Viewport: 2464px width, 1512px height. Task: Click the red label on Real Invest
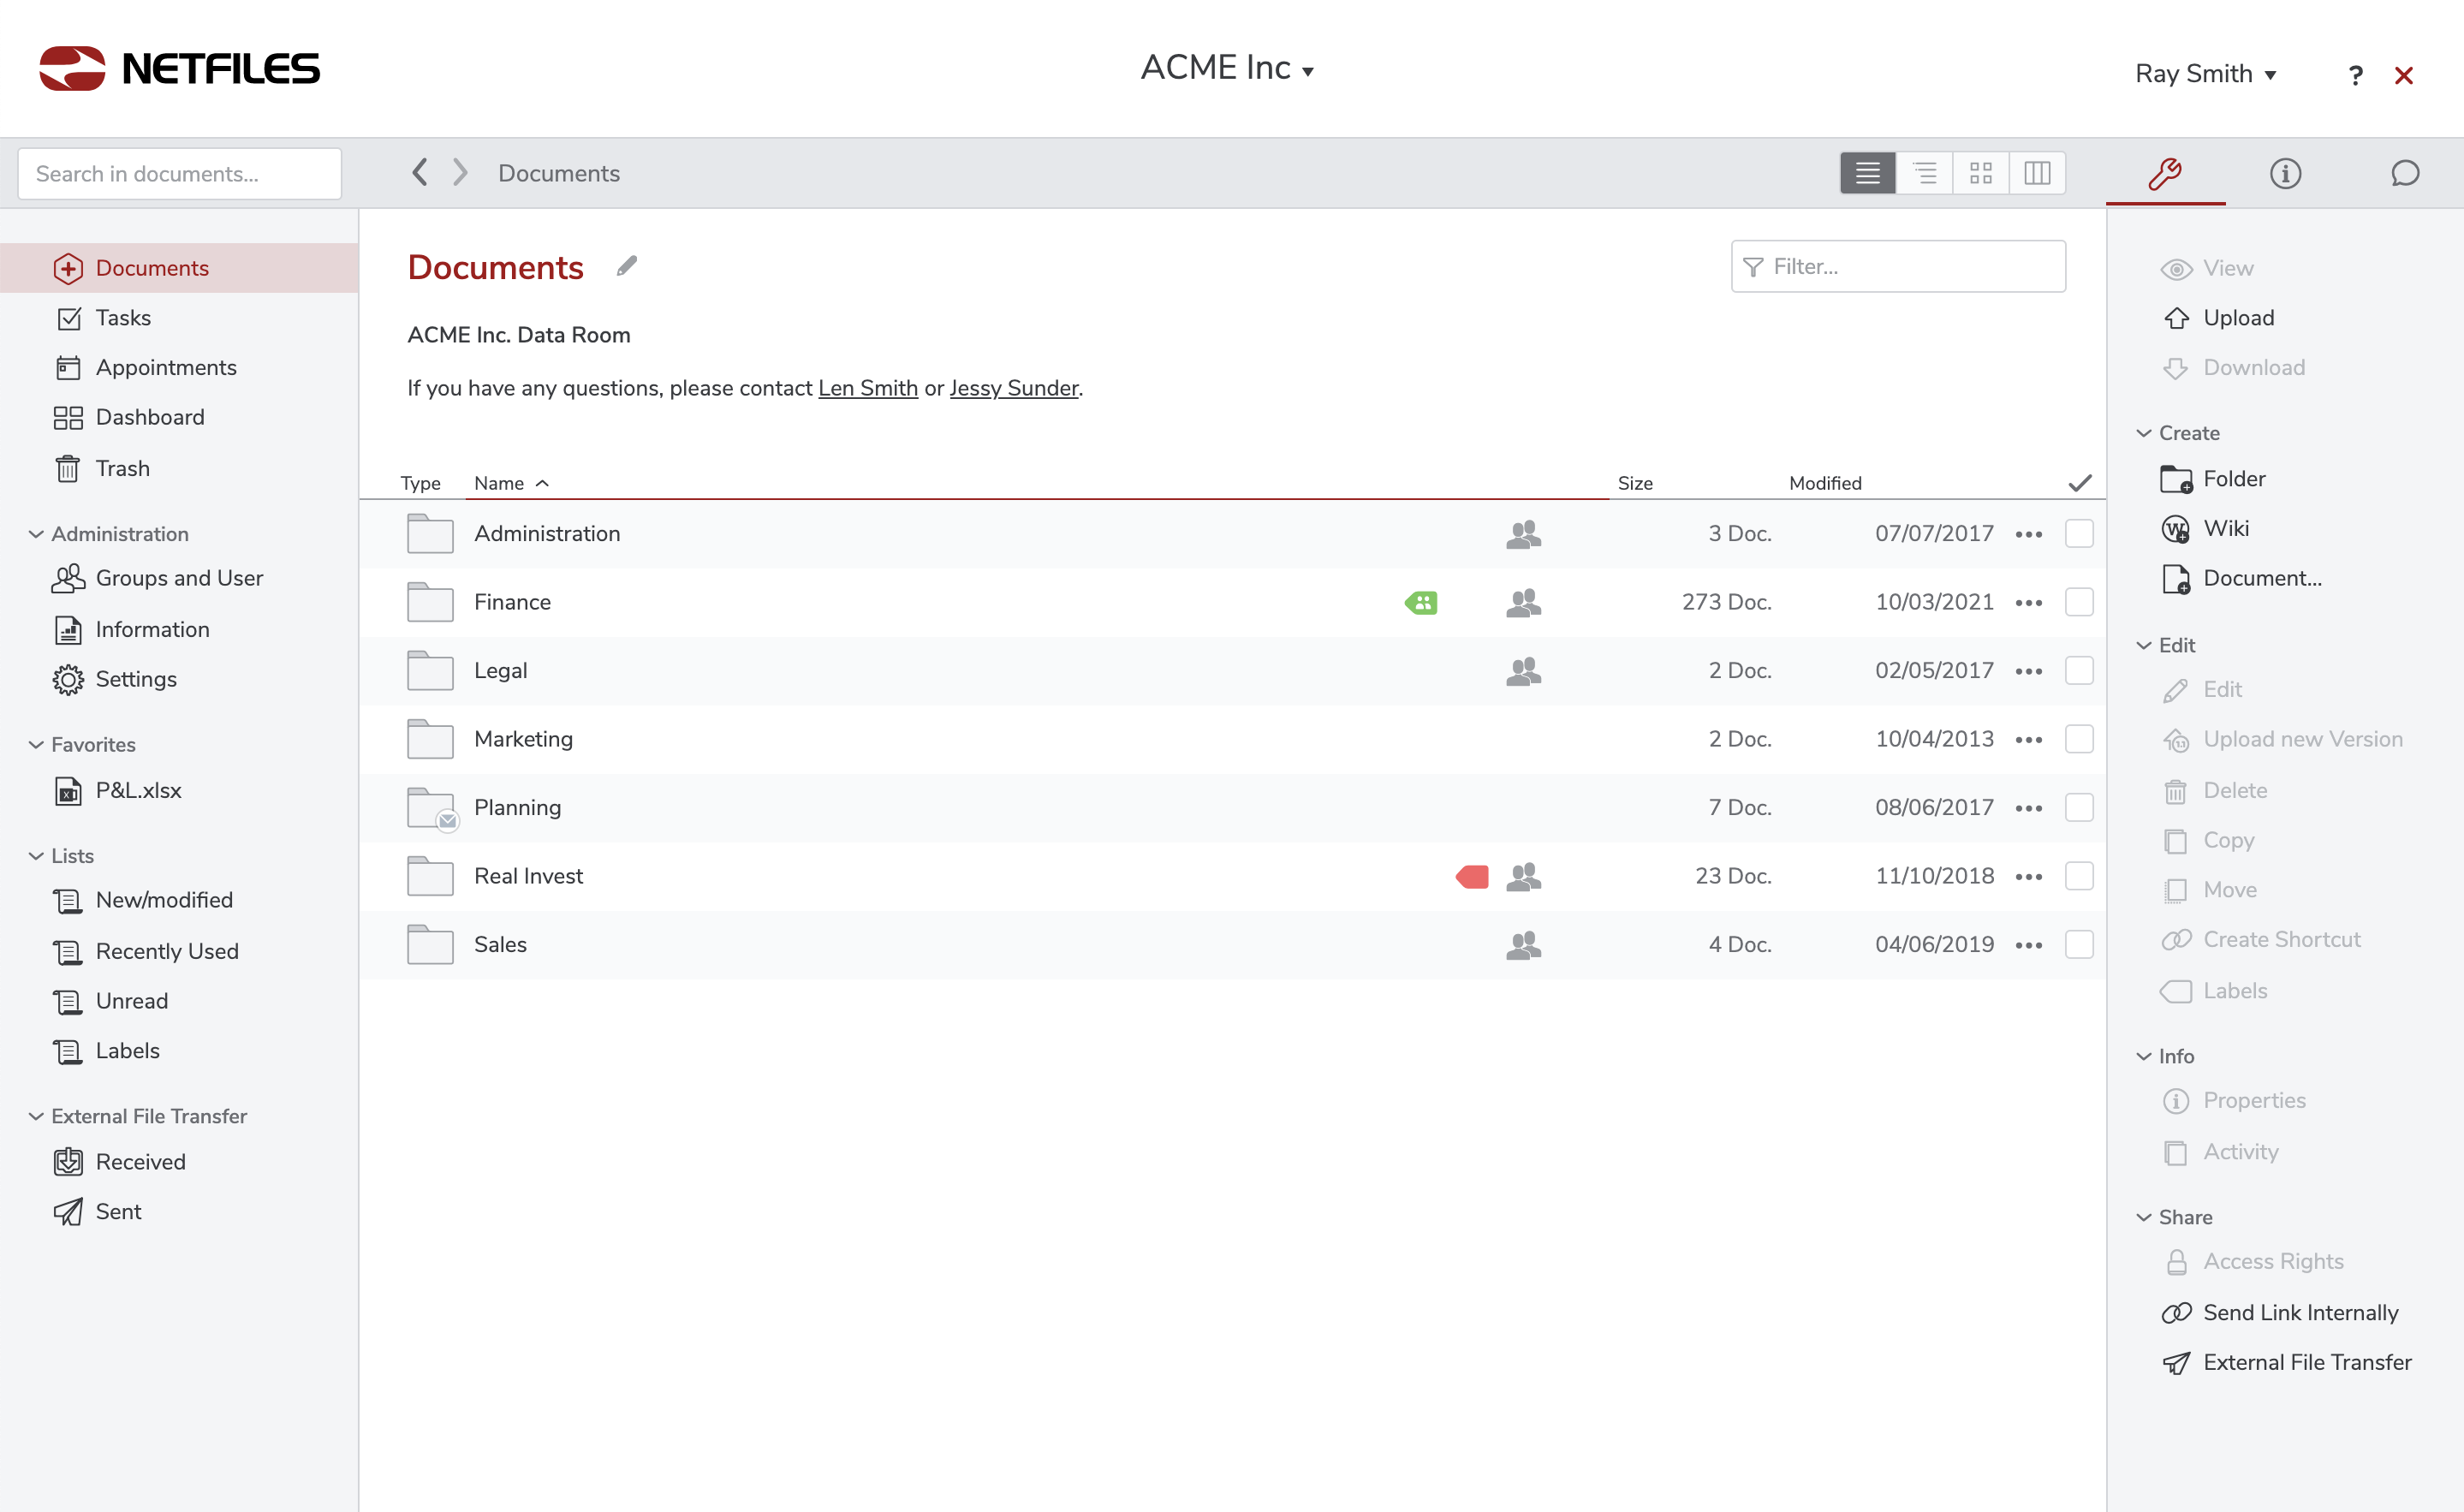point(1472,877)
